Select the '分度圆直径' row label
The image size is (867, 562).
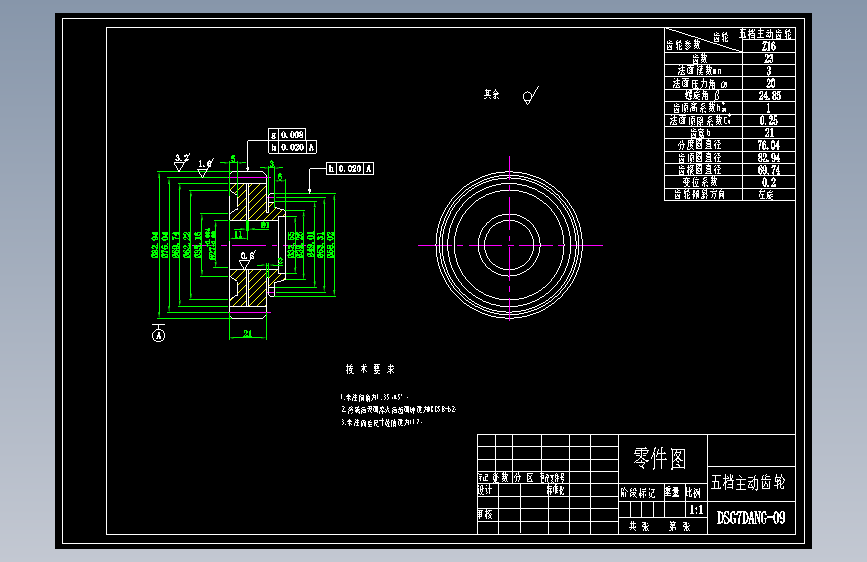pos(700,145)
